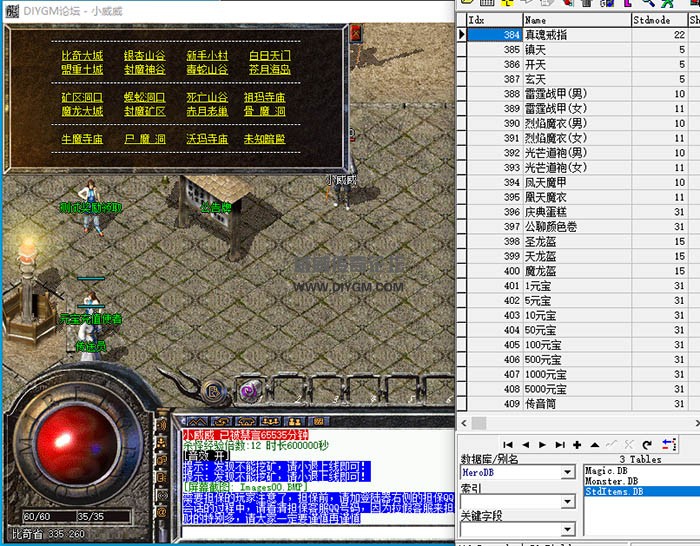Teleport to 赤月老巢
700x546 pixels.
207,111
